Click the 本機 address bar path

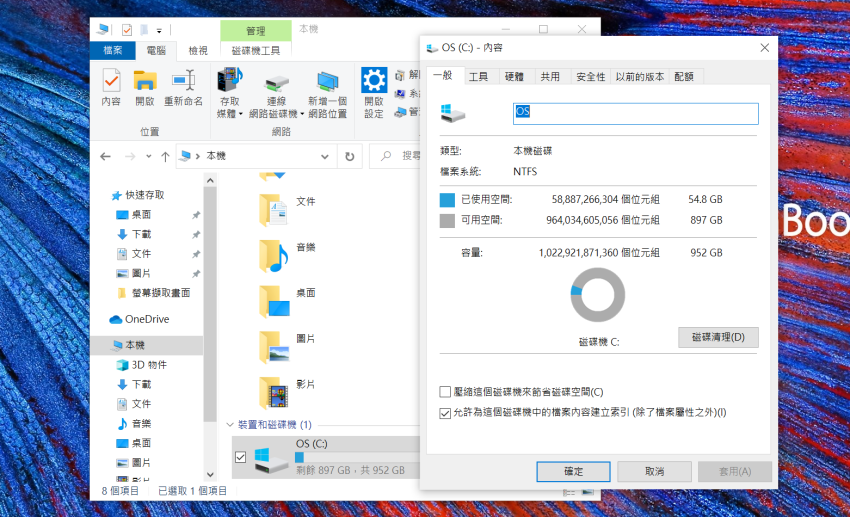click(x=216, y=157)
